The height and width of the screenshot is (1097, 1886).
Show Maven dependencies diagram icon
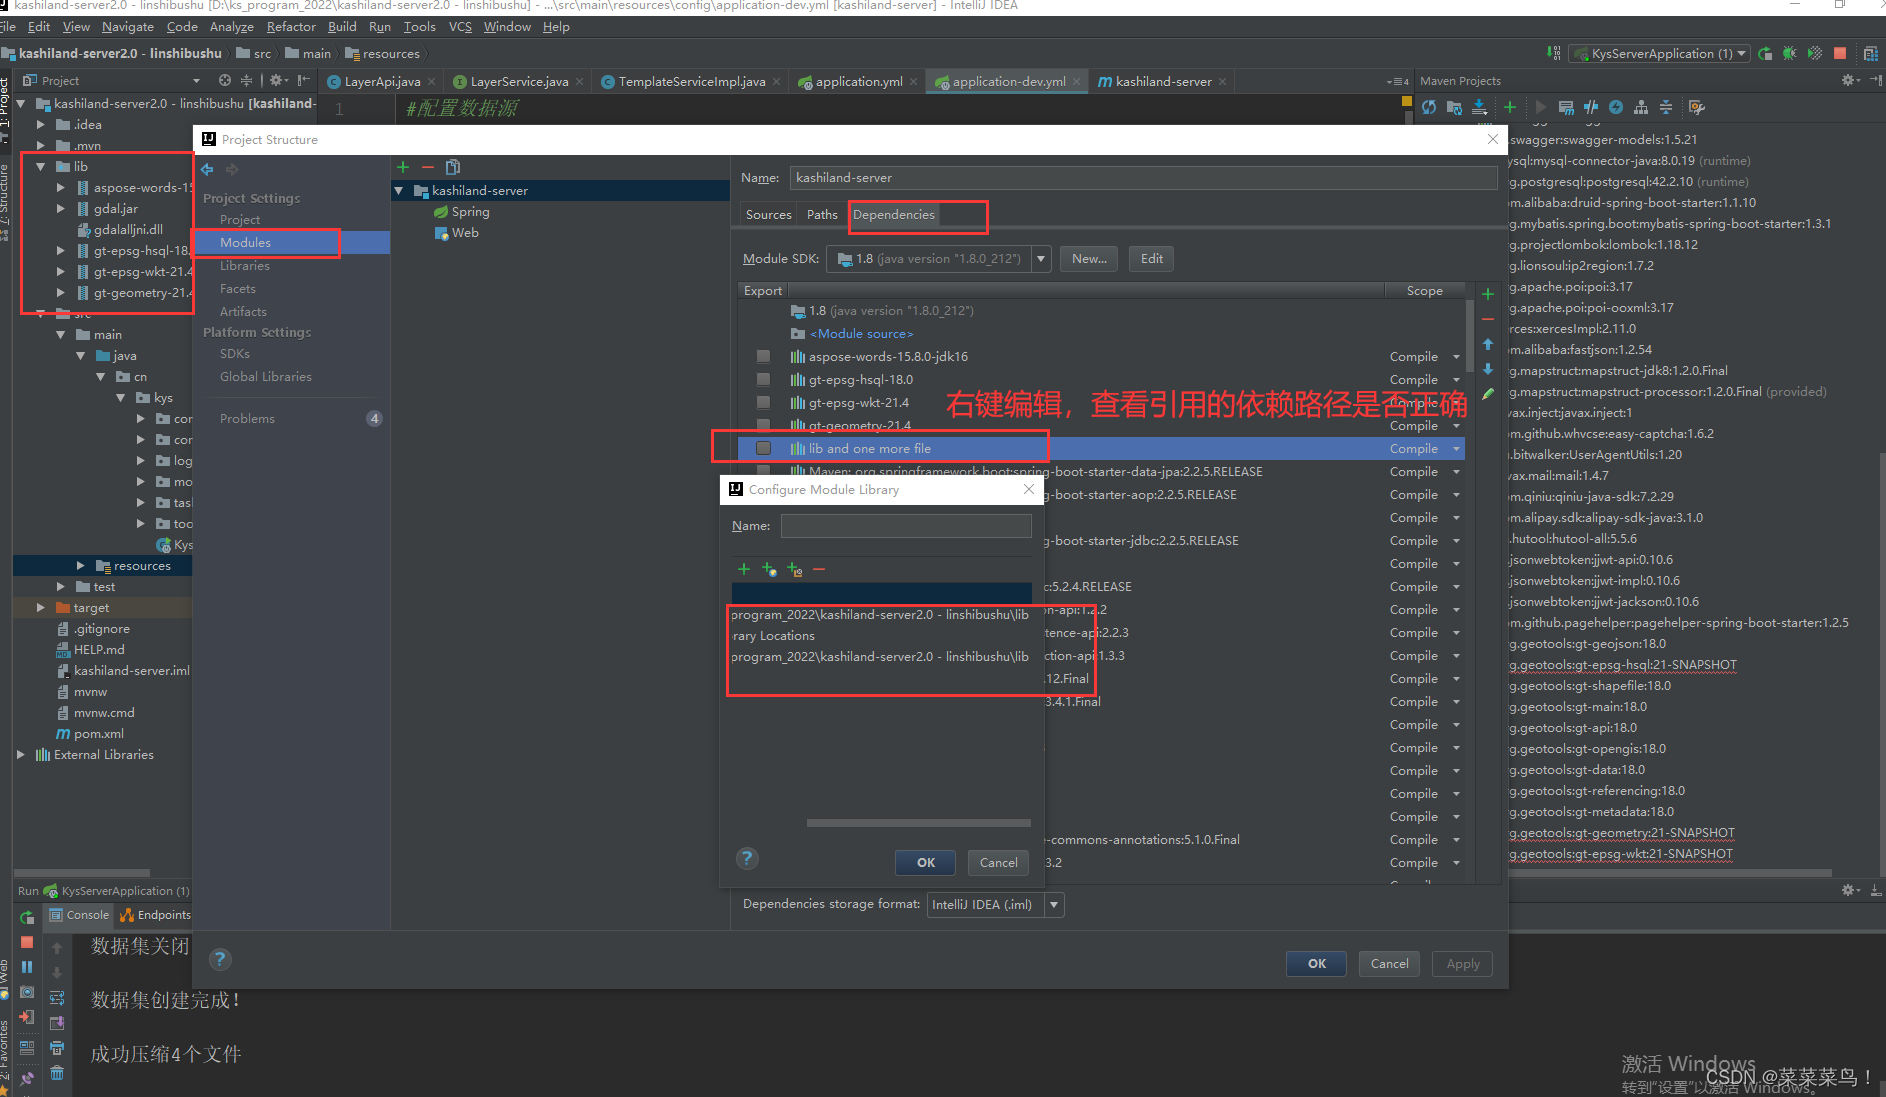[x=1641, y=107]
